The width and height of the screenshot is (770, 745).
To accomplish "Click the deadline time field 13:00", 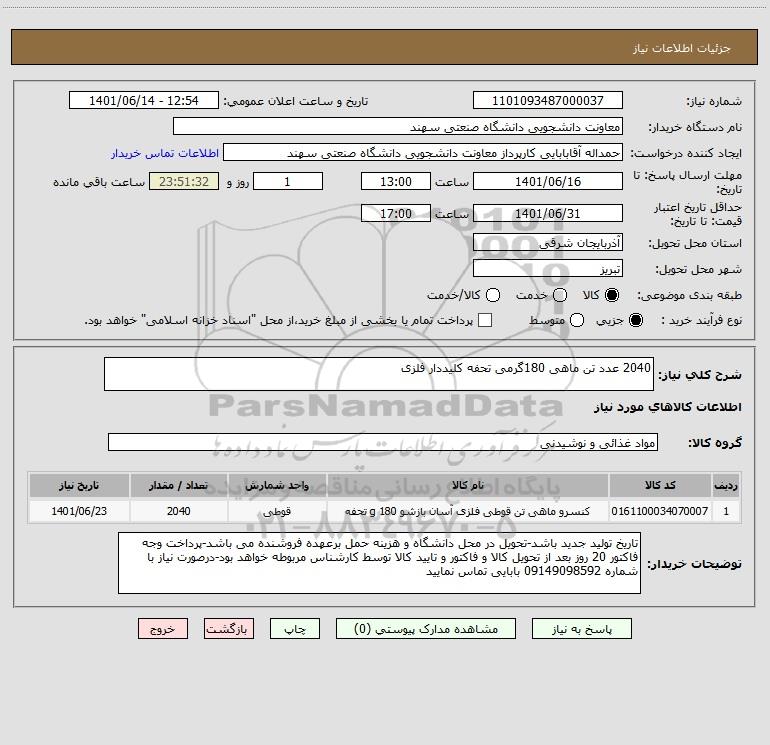I will pyautogui.click(x=396, y=181).
